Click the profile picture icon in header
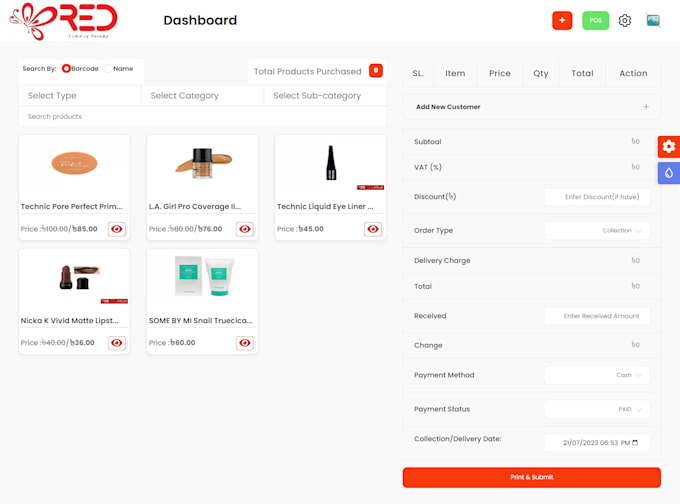The height and width of the screenshot is (504, 680). click(x=653, y=20)
